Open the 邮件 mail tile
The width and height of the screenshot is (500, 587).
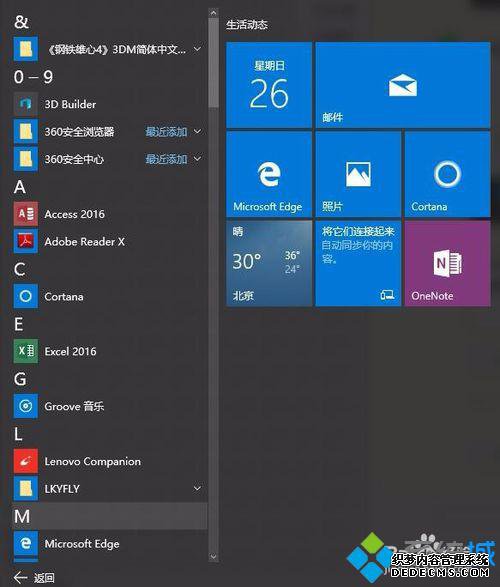click(403, 85)
